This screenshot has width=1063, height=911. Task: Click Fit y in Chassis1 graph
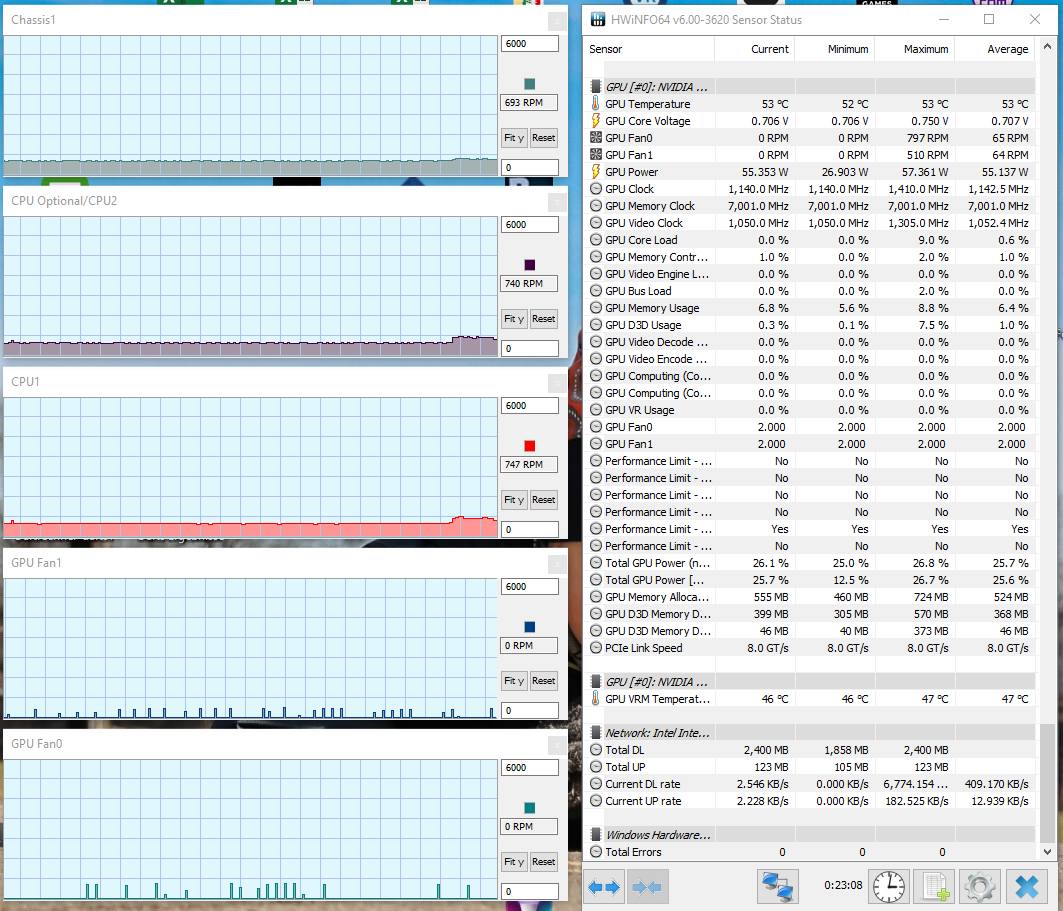point(514,138)
